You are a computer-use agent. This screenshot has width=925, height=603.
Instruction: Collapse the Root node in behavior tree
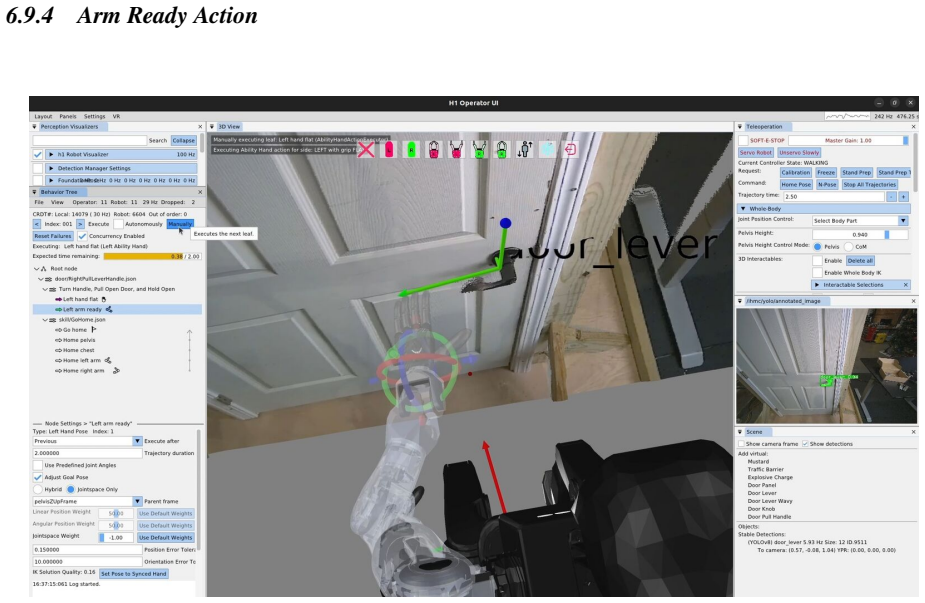(36, 268)
